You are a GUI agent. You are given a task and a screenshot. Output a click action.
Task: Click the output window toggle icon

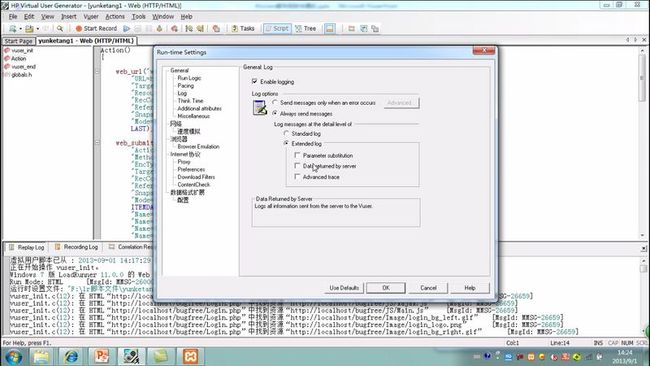click(330, 28)
